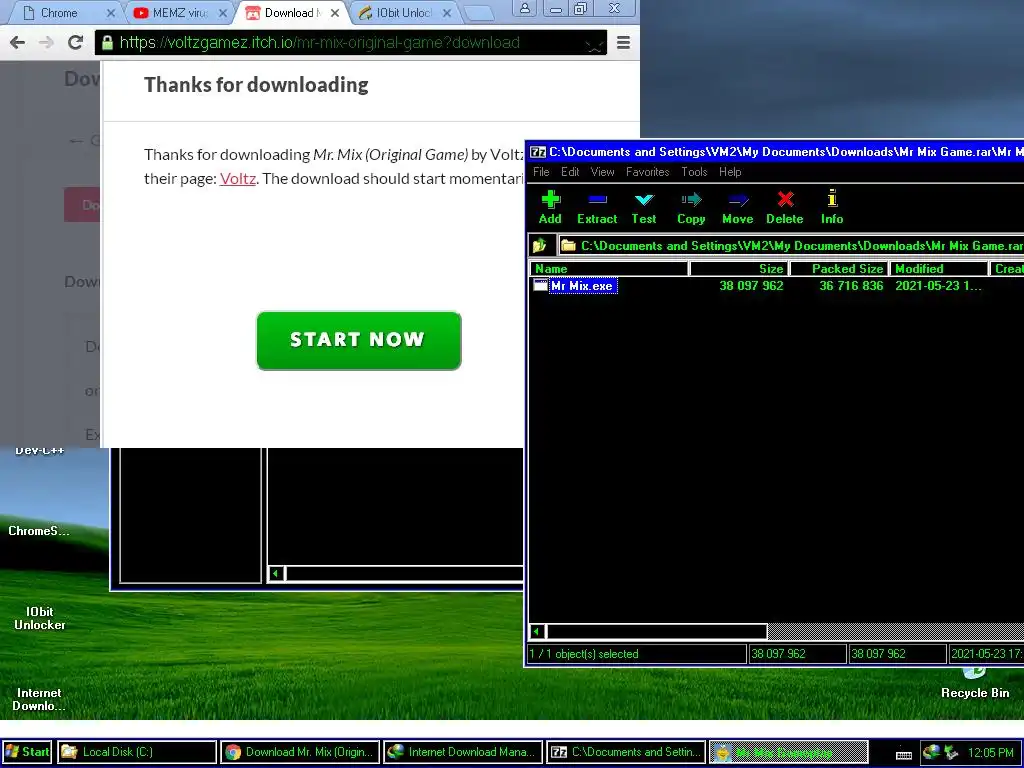This screenshot has height=768, width=1024.
Task: Switch to Download Mr. Mix Chrome taskbar item
Action: click(300, 752)
